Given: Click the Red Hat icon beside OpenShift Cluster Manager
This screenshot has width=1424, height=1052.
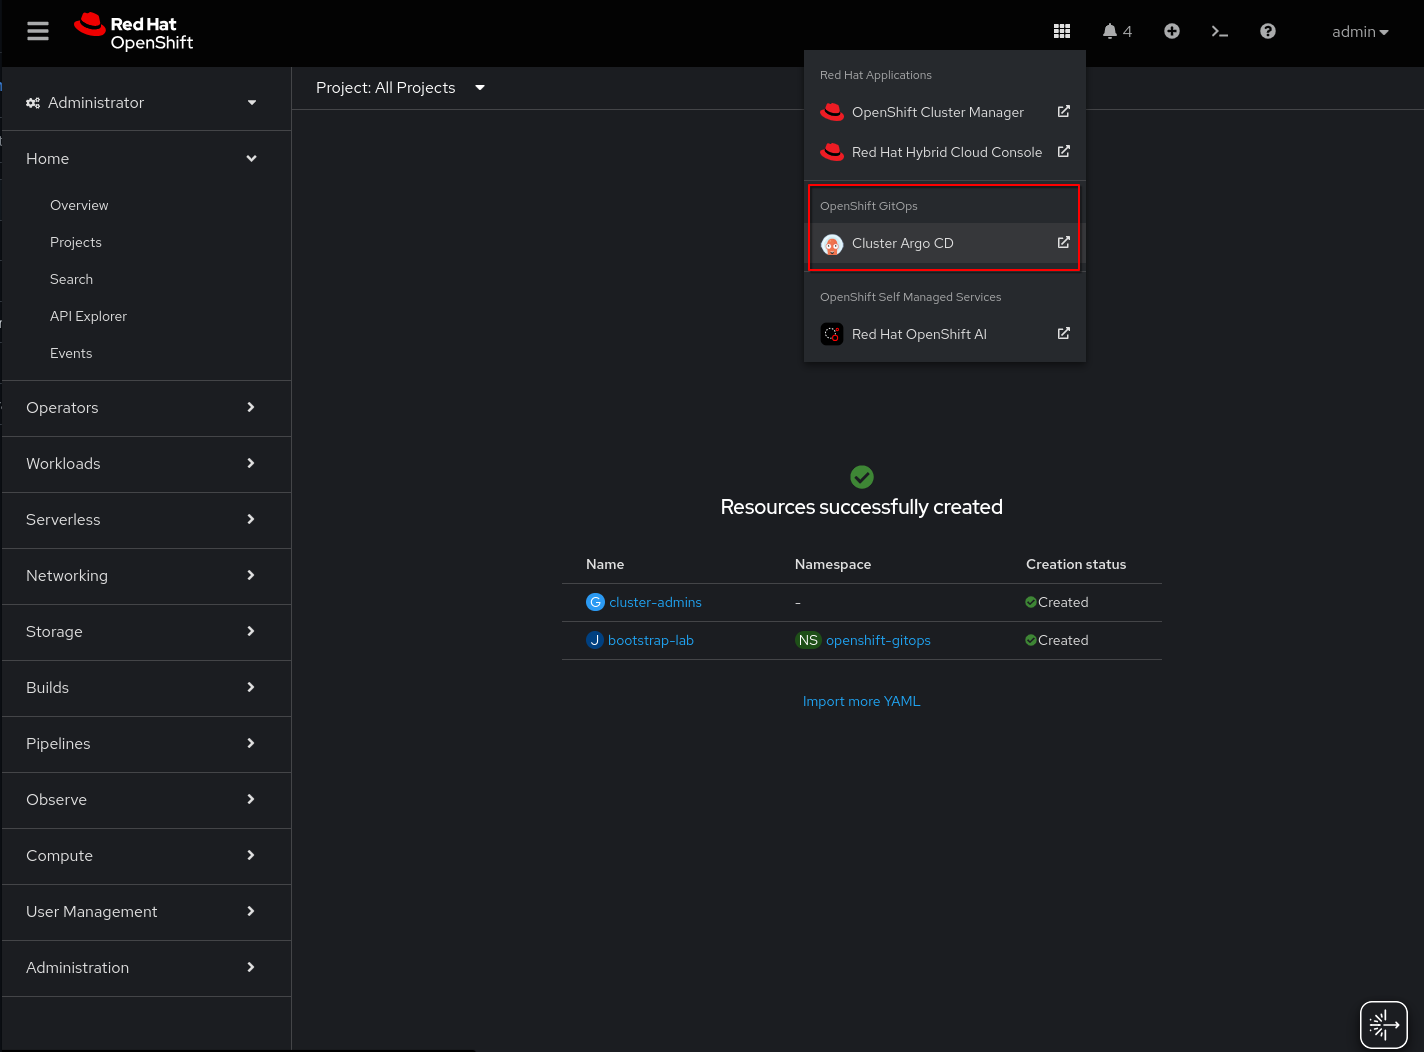Looking at the screenshot, I should pos(832,112).
